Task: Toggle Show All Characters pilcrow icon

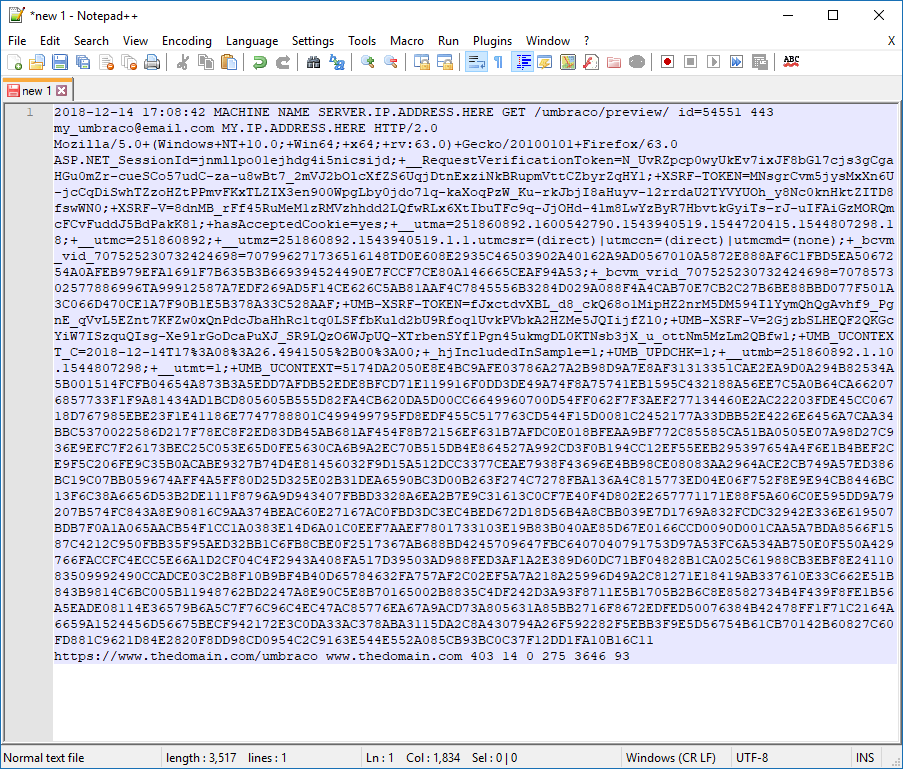Action: [x=499, y=62]
